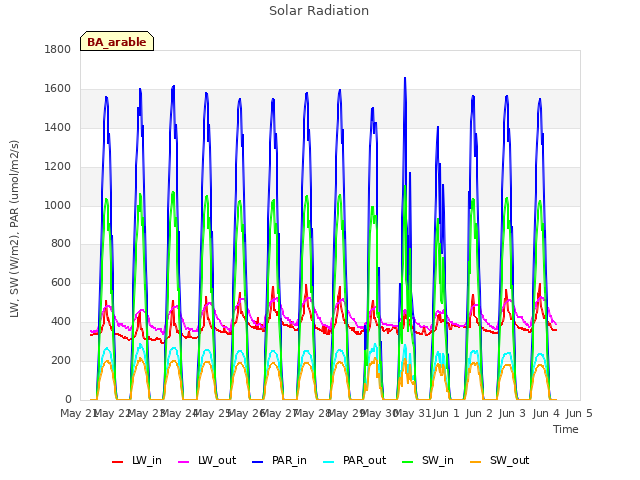Click the 800 y-axis tick label
640x480 pixels.
click(x=61, y=244)
